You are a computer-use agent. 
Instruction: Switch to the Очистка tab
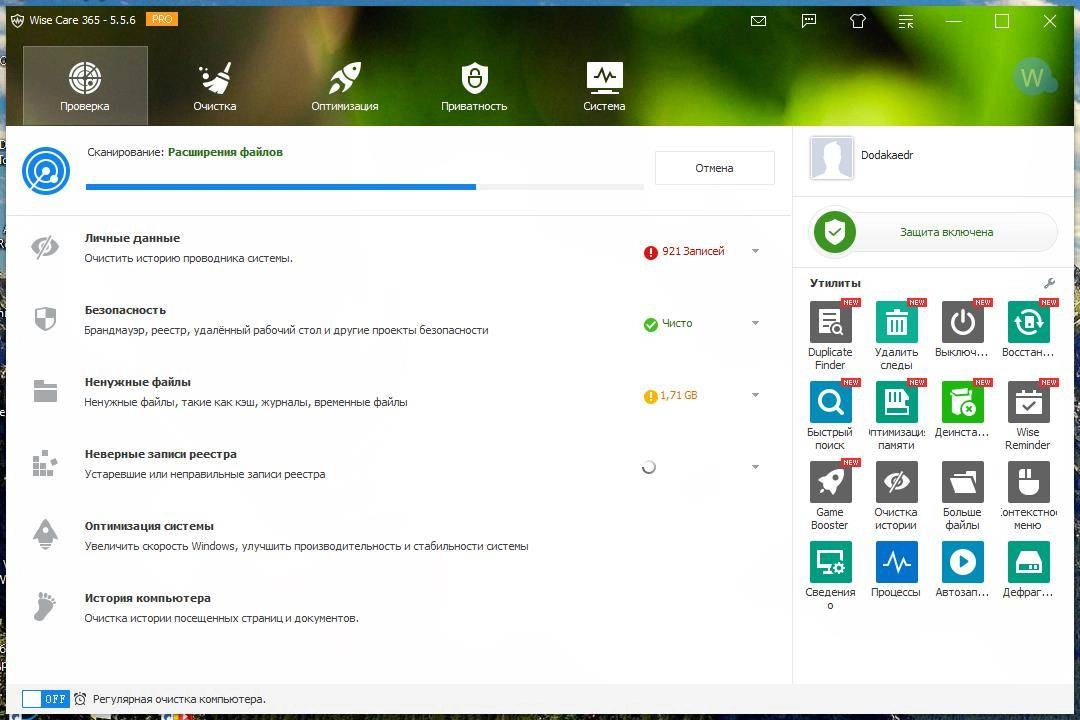215,85
